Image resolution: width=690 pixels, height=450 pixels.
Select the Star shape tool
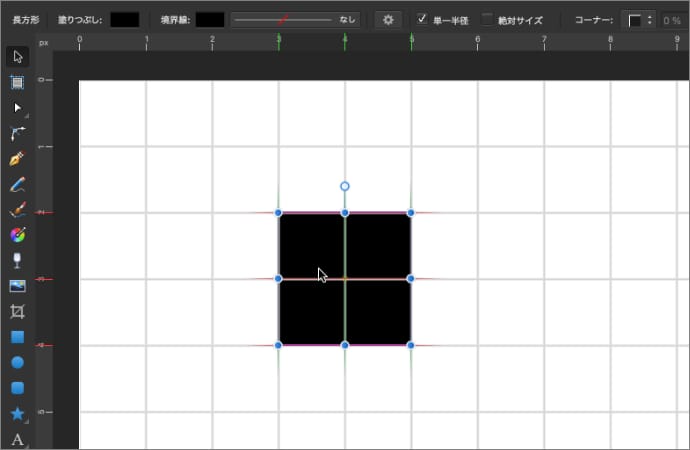tap(17, 413)
